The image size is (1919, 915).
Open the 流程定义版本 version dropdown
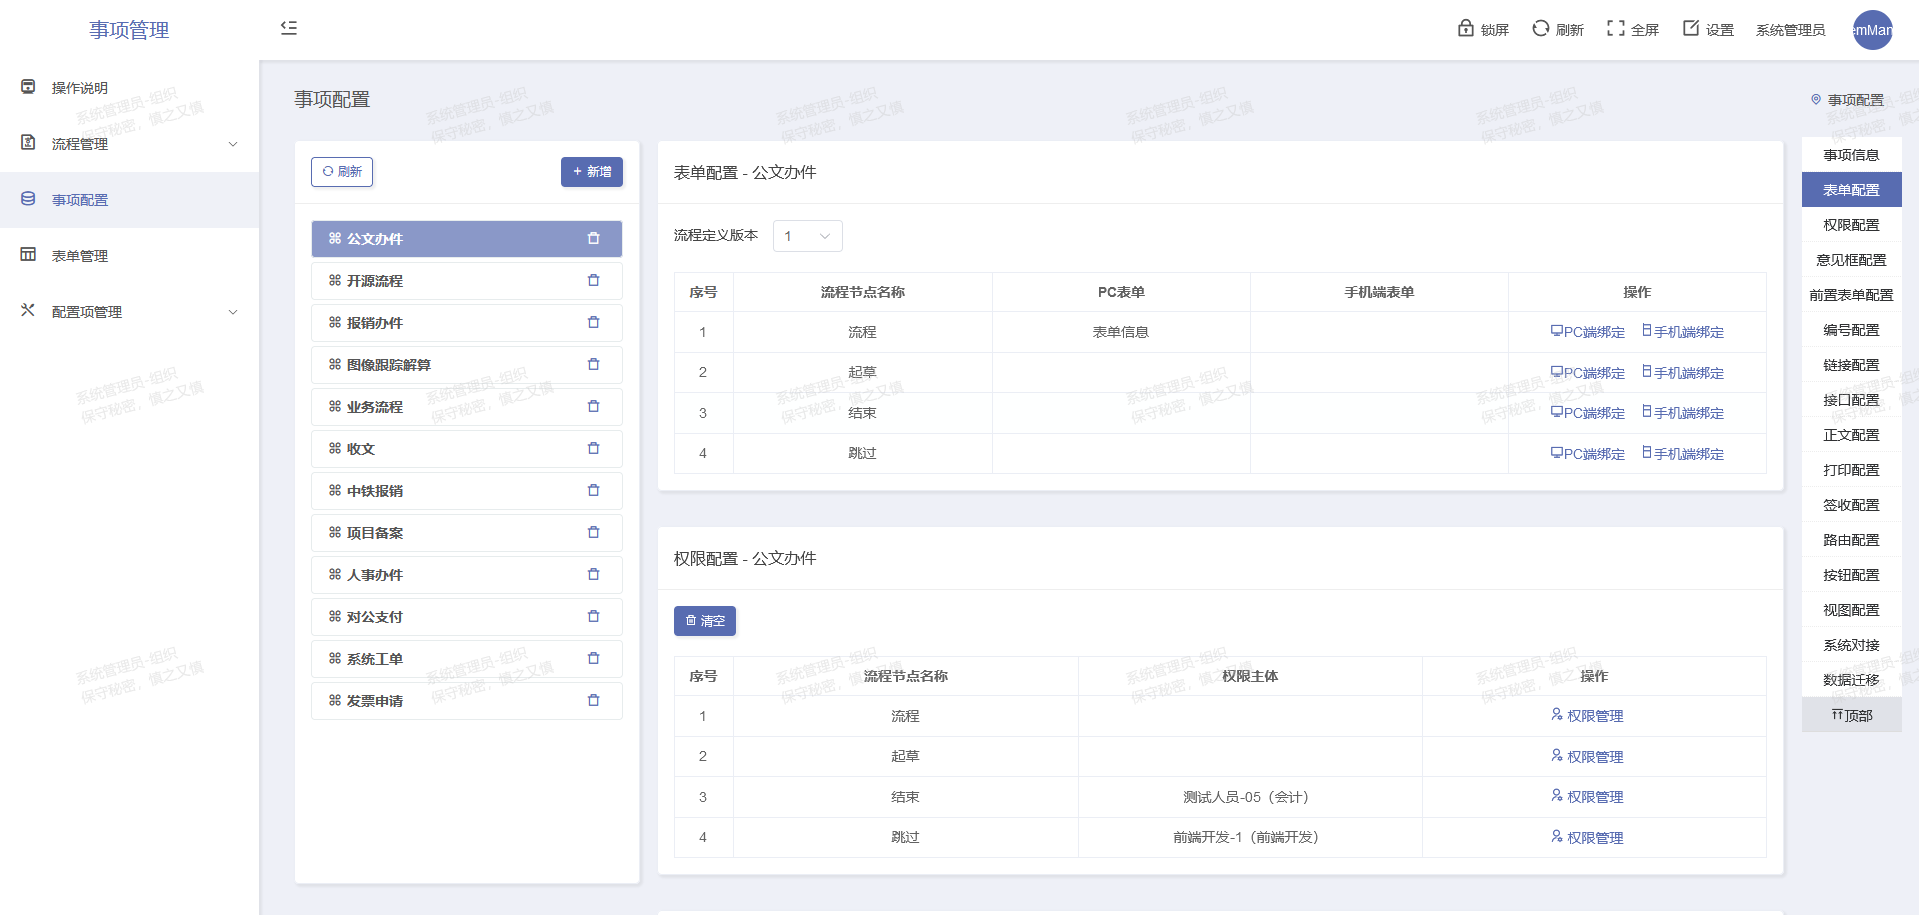(x=808, y=236)
